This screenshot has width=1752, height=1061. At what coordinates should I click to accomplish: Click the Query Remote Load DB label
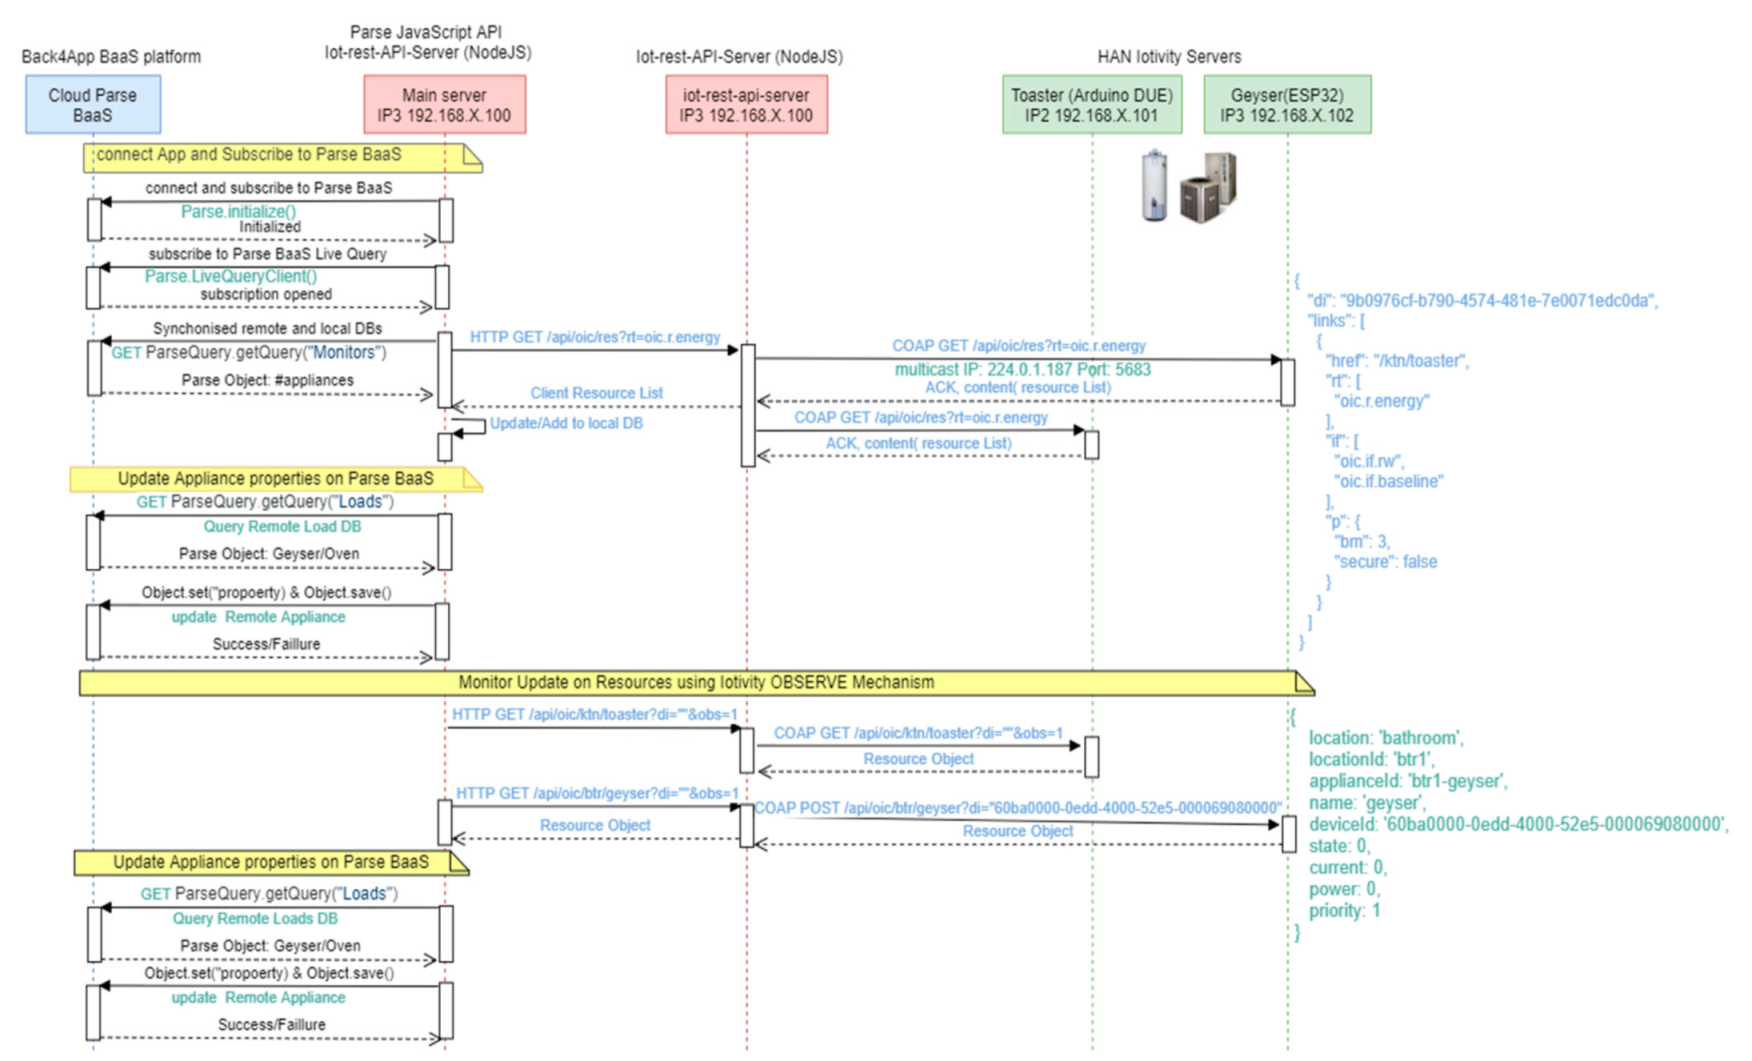pyautogui.click(x=282, y=526)
